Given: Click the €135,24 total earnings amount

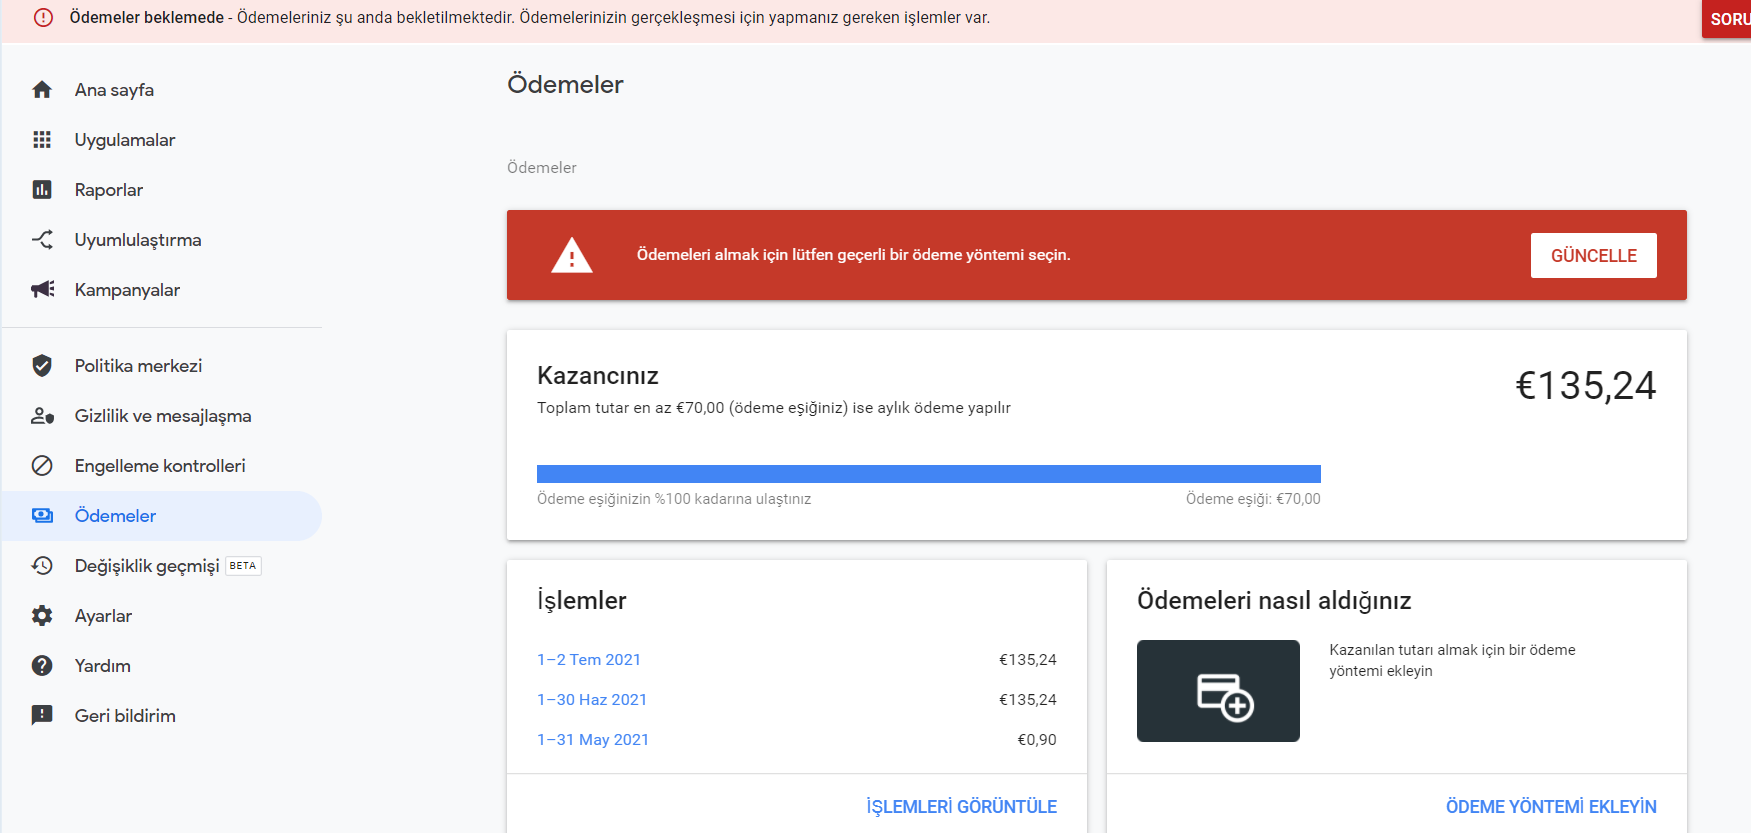Looking at the screenshot, I should click(1586, 386).
